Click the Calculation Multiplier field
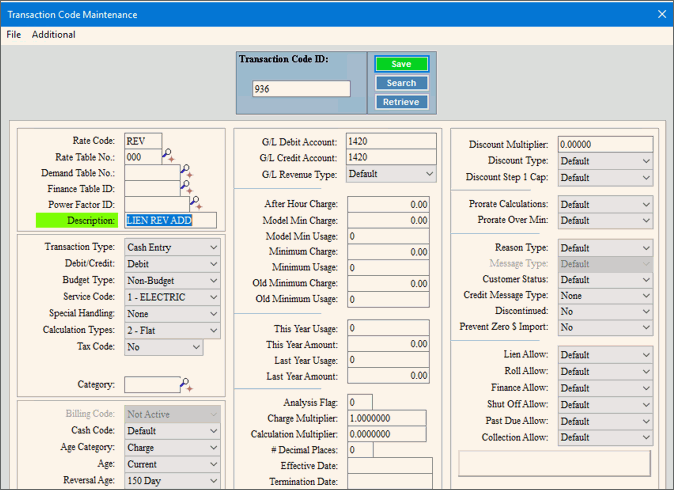Image resolution: width=674 pixels, height=490 pixels. pos(387,434)
